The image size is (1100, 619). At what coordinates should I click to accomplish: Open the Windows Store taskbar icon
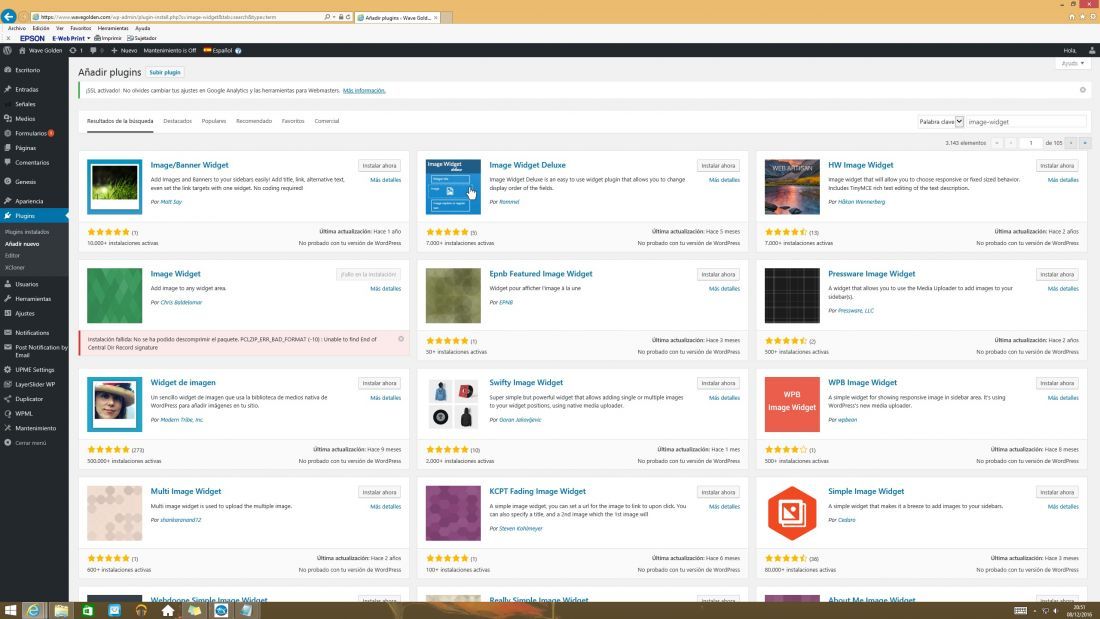[x=88, y=611]
